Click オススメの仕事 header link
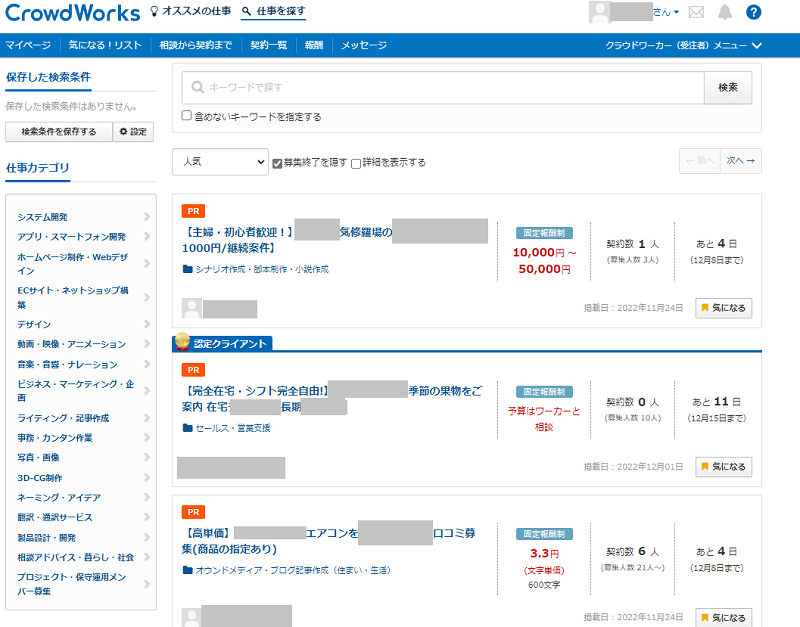The height and width of the screenshot is (627, 800). (196, 11)
